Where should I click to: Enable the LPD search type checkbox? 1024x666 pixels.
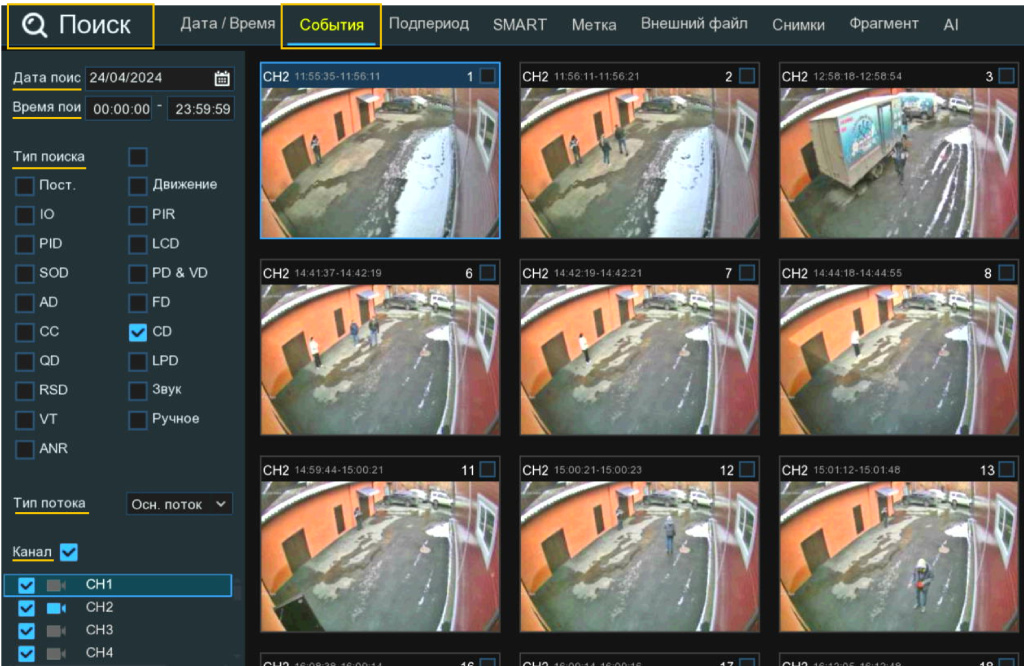(138, 361)
